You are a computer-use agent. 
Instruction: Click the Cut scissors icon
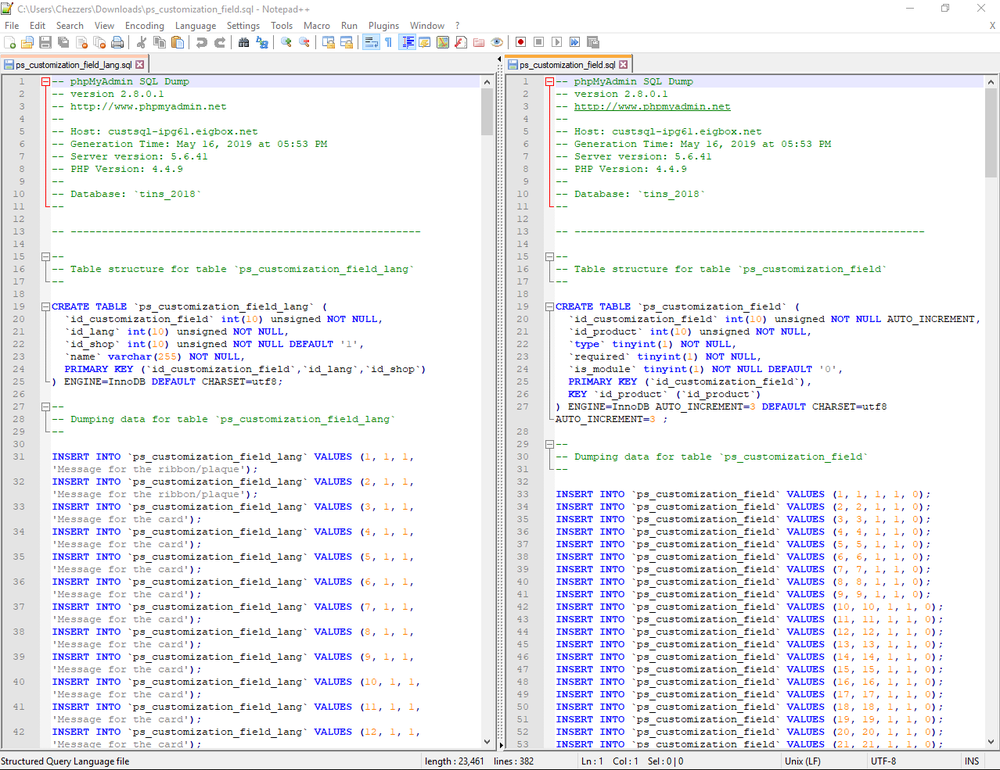coord(142,42)
